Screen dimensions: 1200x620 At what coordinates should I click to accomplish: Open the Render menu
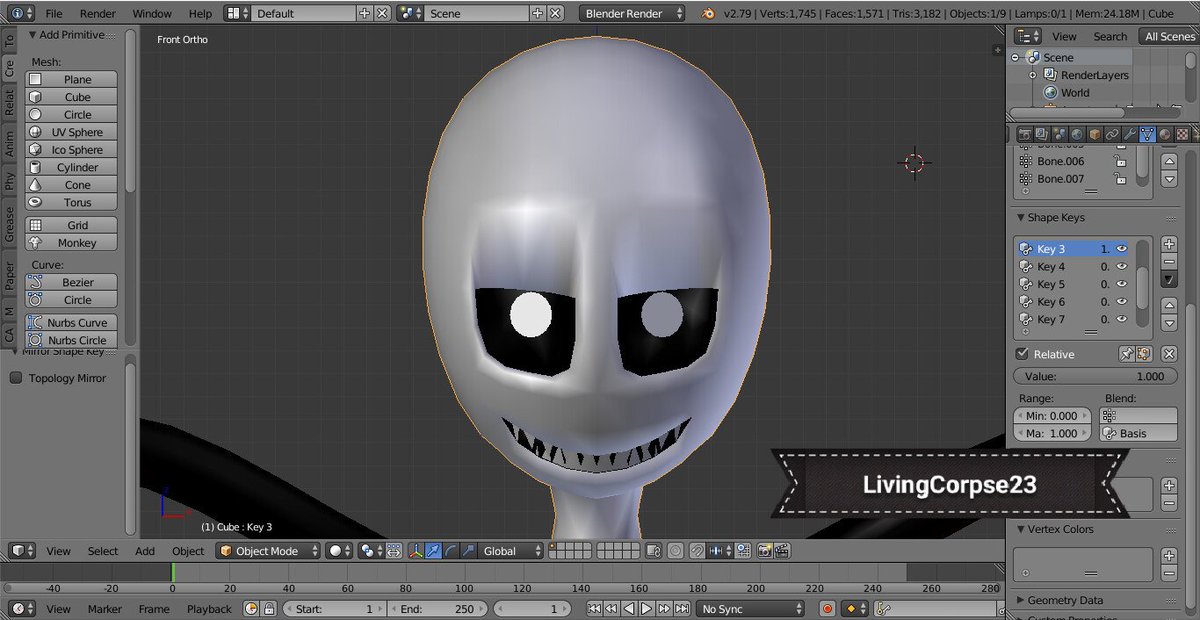click(98, 14)
